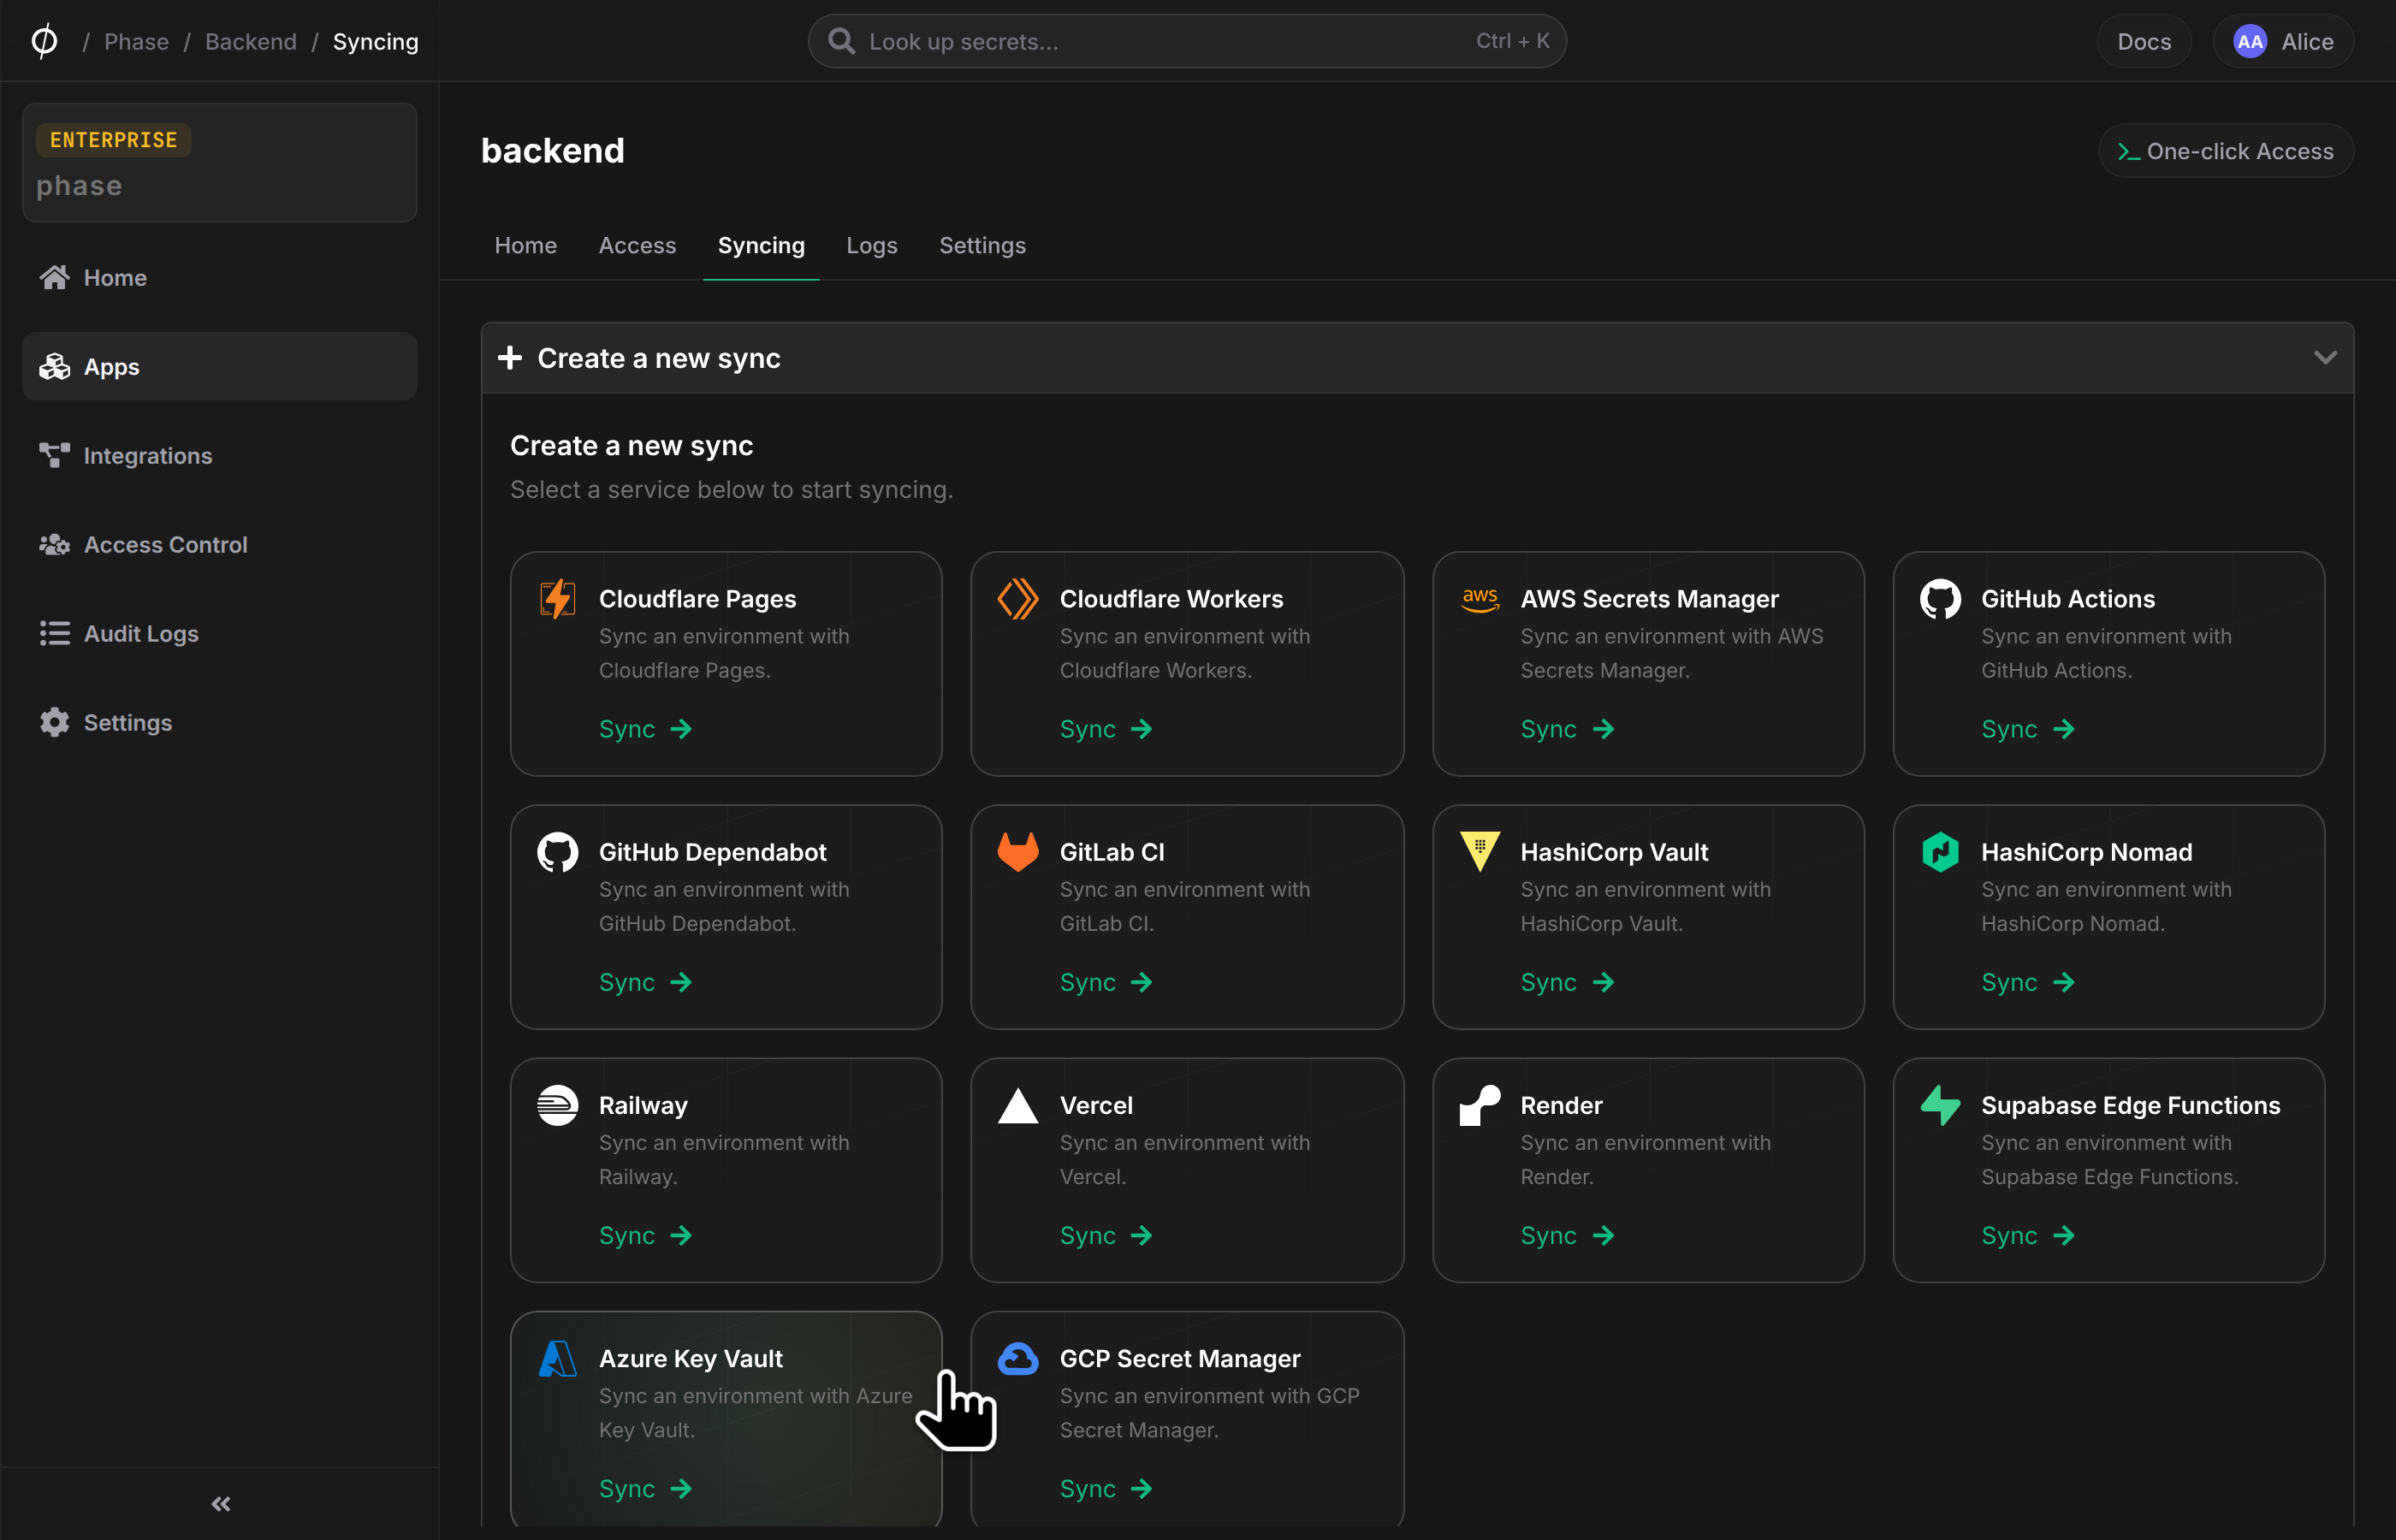Click the AWS Secrets Manager logo
2396x1540 pixels.
(x=1479, y=599)
